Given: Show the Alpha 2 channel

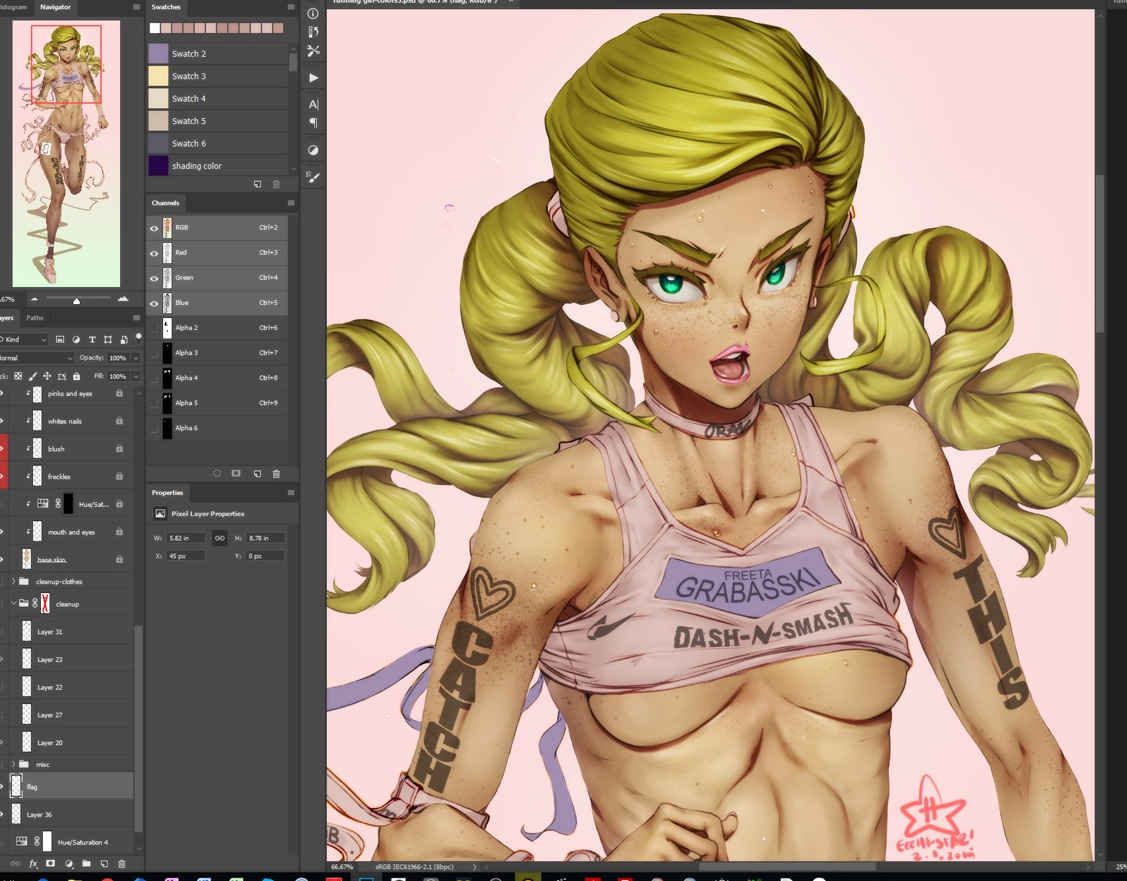Looking at the screenshot, I should [x=154, y=328].
